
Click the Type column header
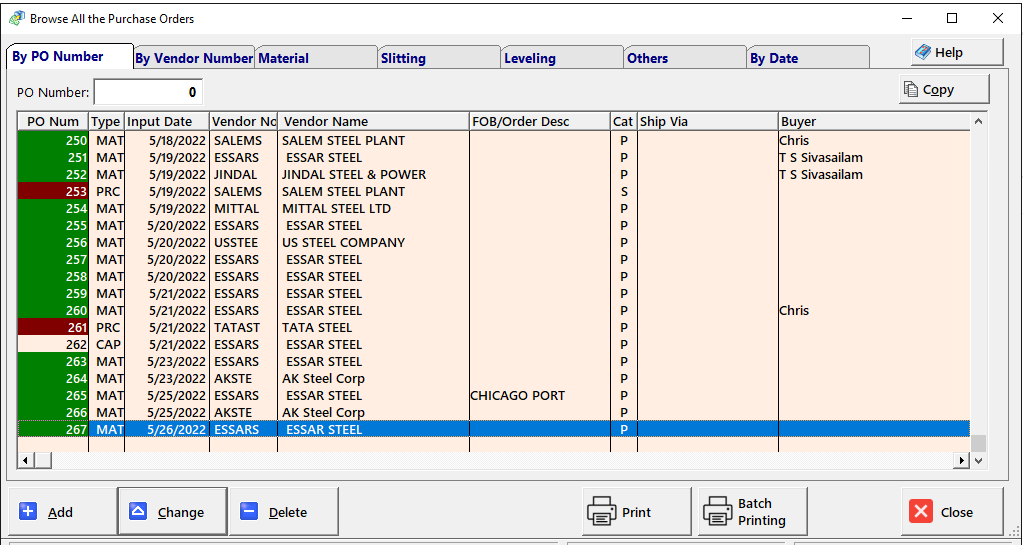click(106, 121)
